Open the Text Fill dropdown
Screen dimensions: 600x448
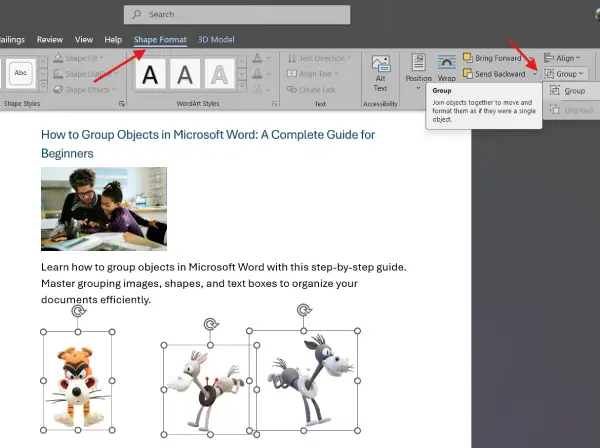click(262, 58)
